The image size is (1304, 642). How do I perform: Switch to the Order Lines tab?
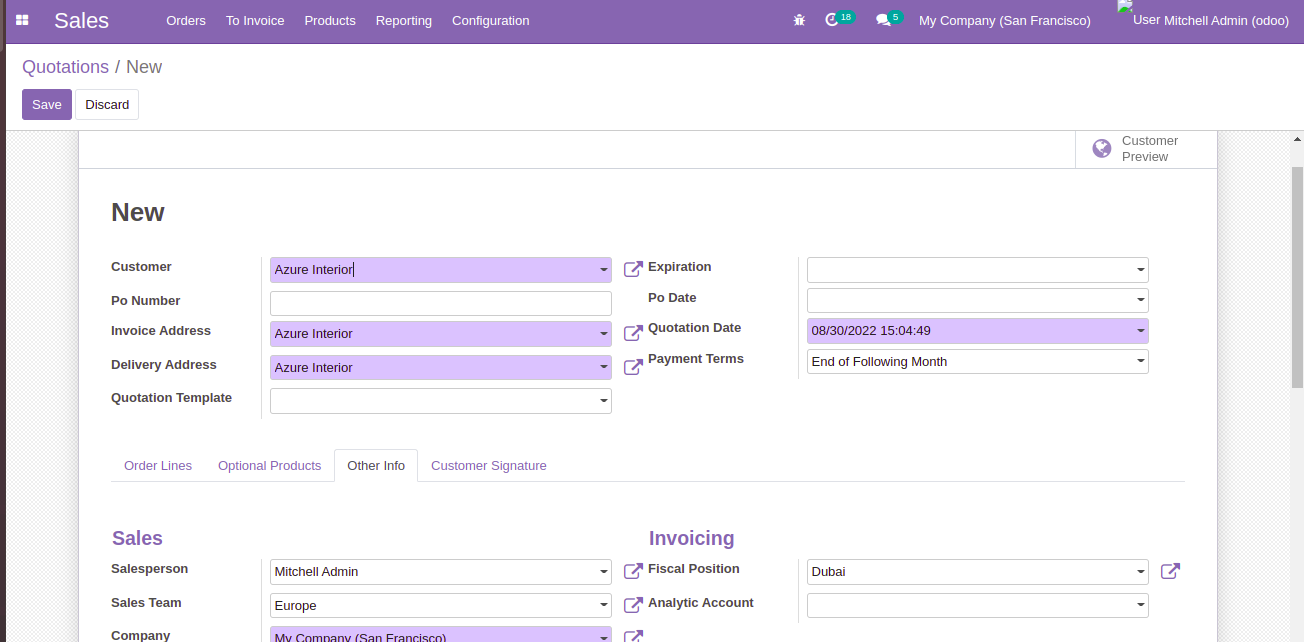point(158,465)
